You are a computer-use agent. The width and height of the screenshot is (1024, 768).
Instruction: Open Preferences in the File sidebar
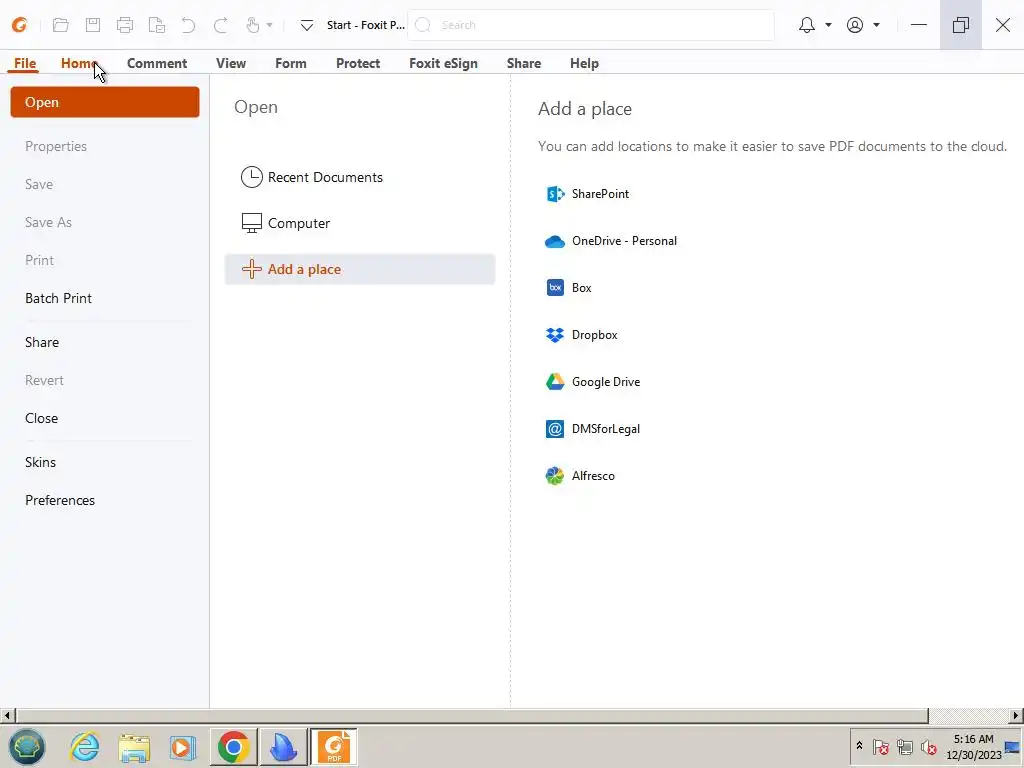(59, 500)
